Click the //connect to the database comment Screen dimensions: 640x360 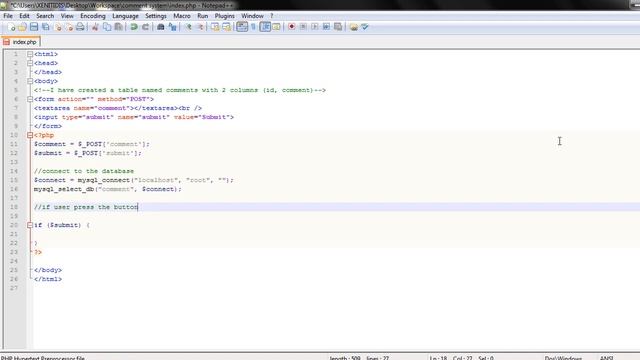[x=84, y=171]
